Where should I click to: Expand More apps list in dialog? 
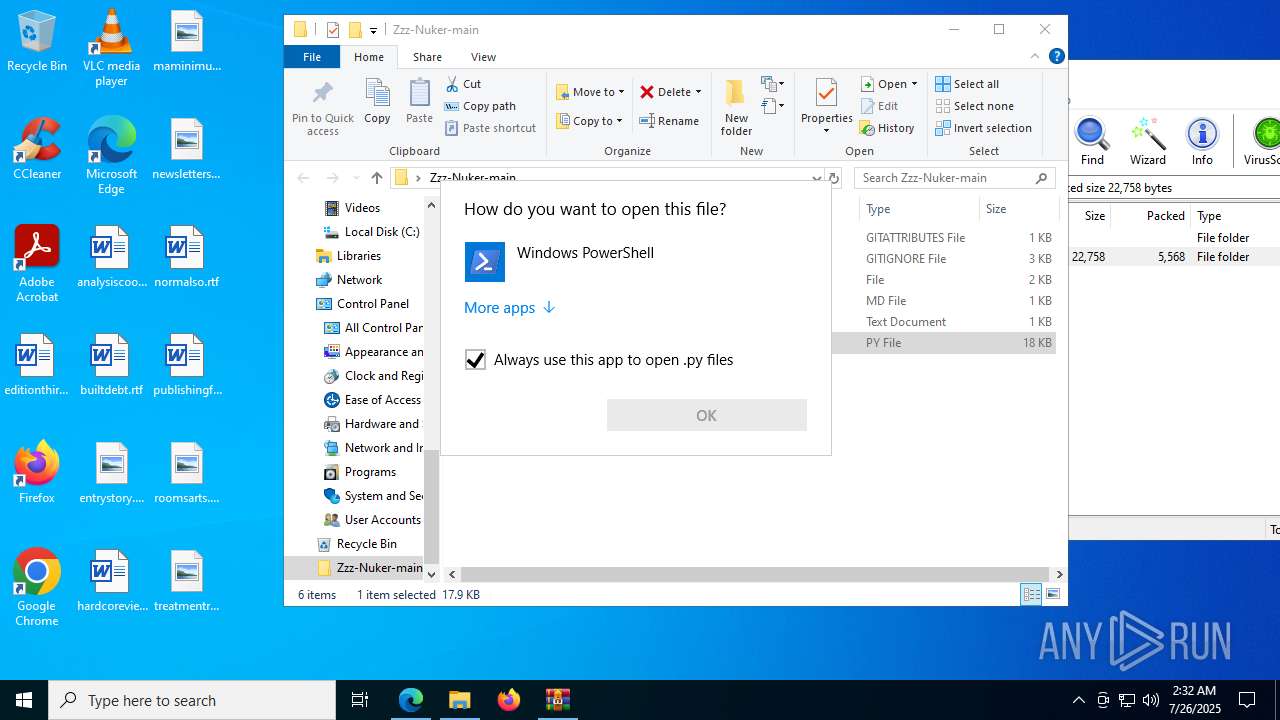[x=510, y=308]
